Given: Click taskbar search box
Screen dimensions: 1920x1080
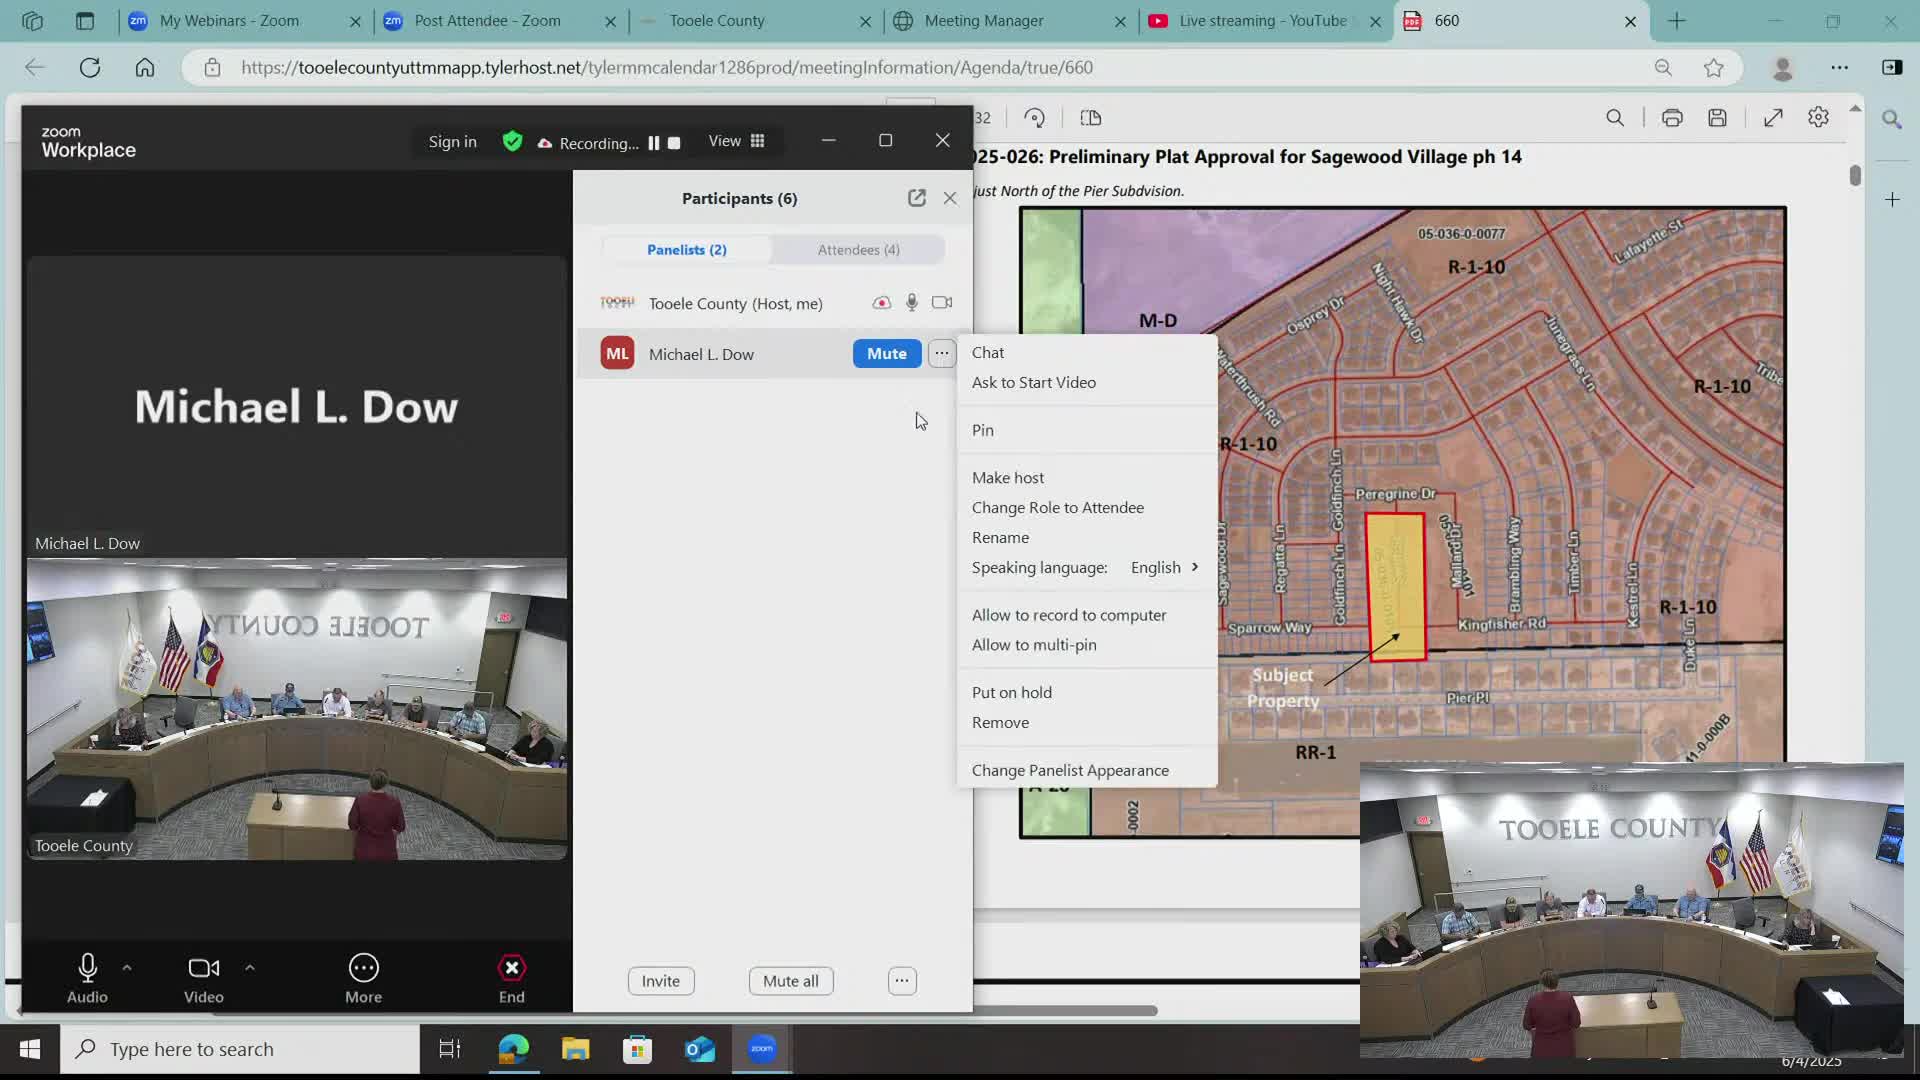Looking at the screenshot, I should click(x=240, y=1049).
